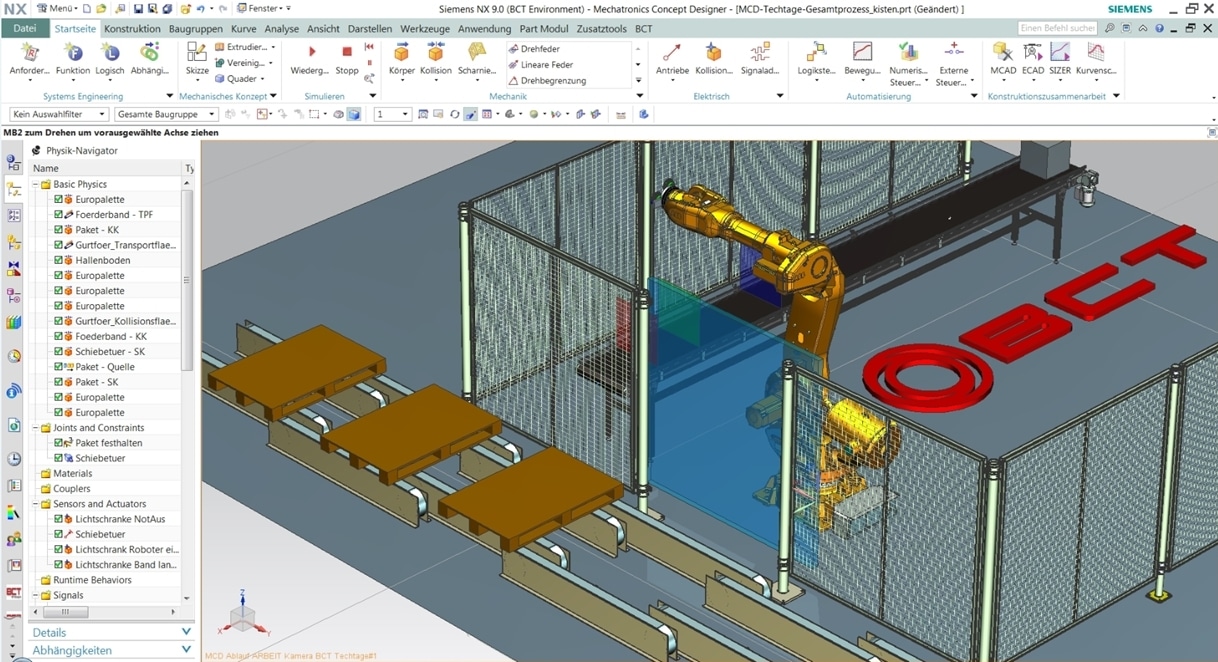This screenshot has height=662, width=1218.
Task: Switch to the Konstruktion ribbon tab
Action: click(x=132, y=29)
